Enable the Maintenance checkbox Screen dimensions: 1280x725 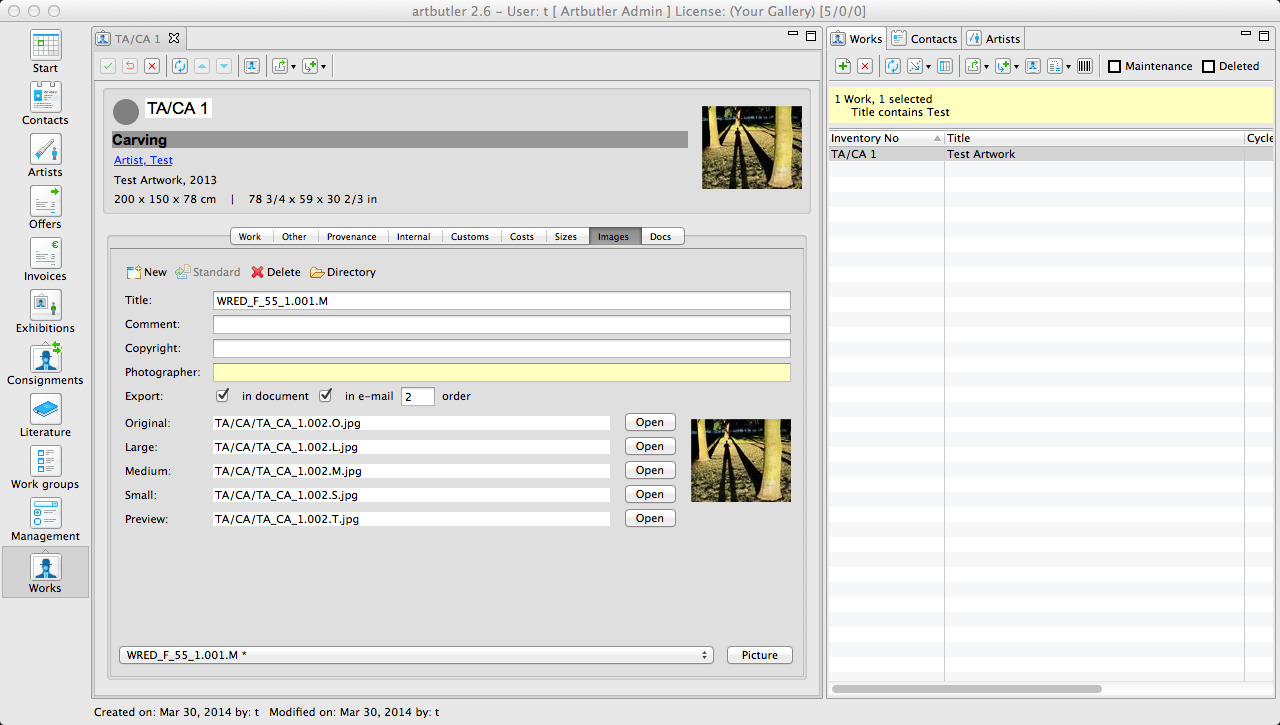[x=1114, y=67]
